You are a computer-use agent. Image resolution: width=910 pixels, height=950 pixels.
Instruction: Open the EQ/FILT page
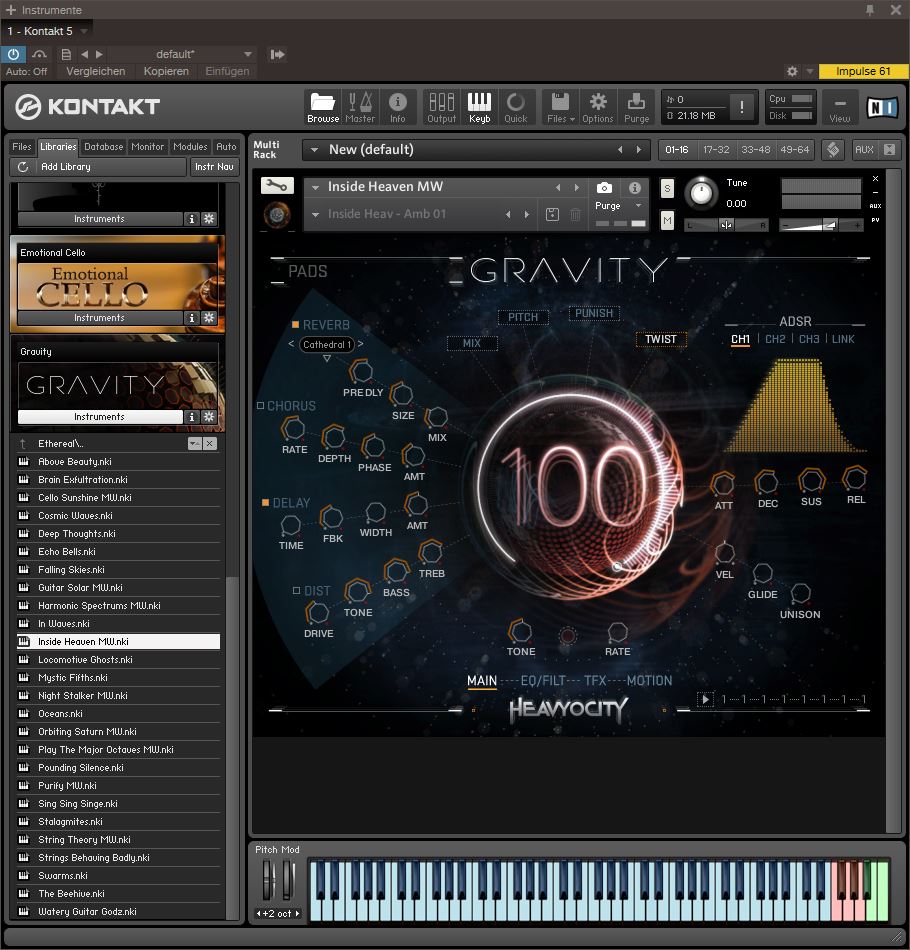(543, 681)
